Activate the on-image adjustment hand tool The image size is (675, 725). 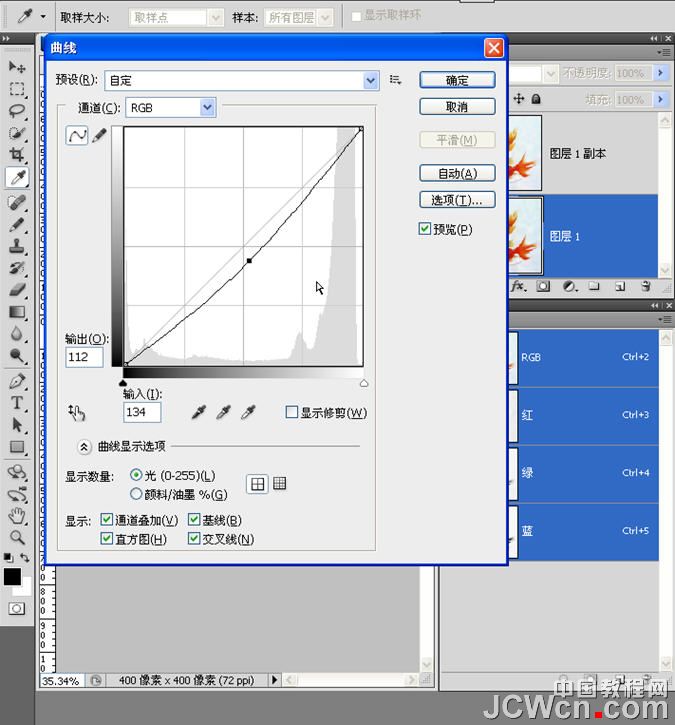pyautogui.click(x=76, y=412)
